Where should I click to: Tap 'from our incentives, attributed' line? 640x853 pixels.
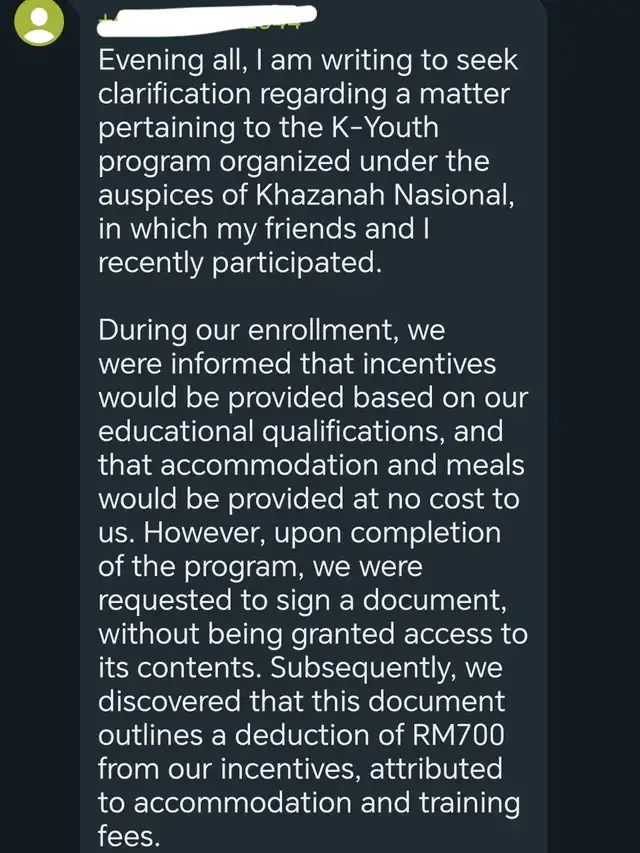(x=300, y=769)
